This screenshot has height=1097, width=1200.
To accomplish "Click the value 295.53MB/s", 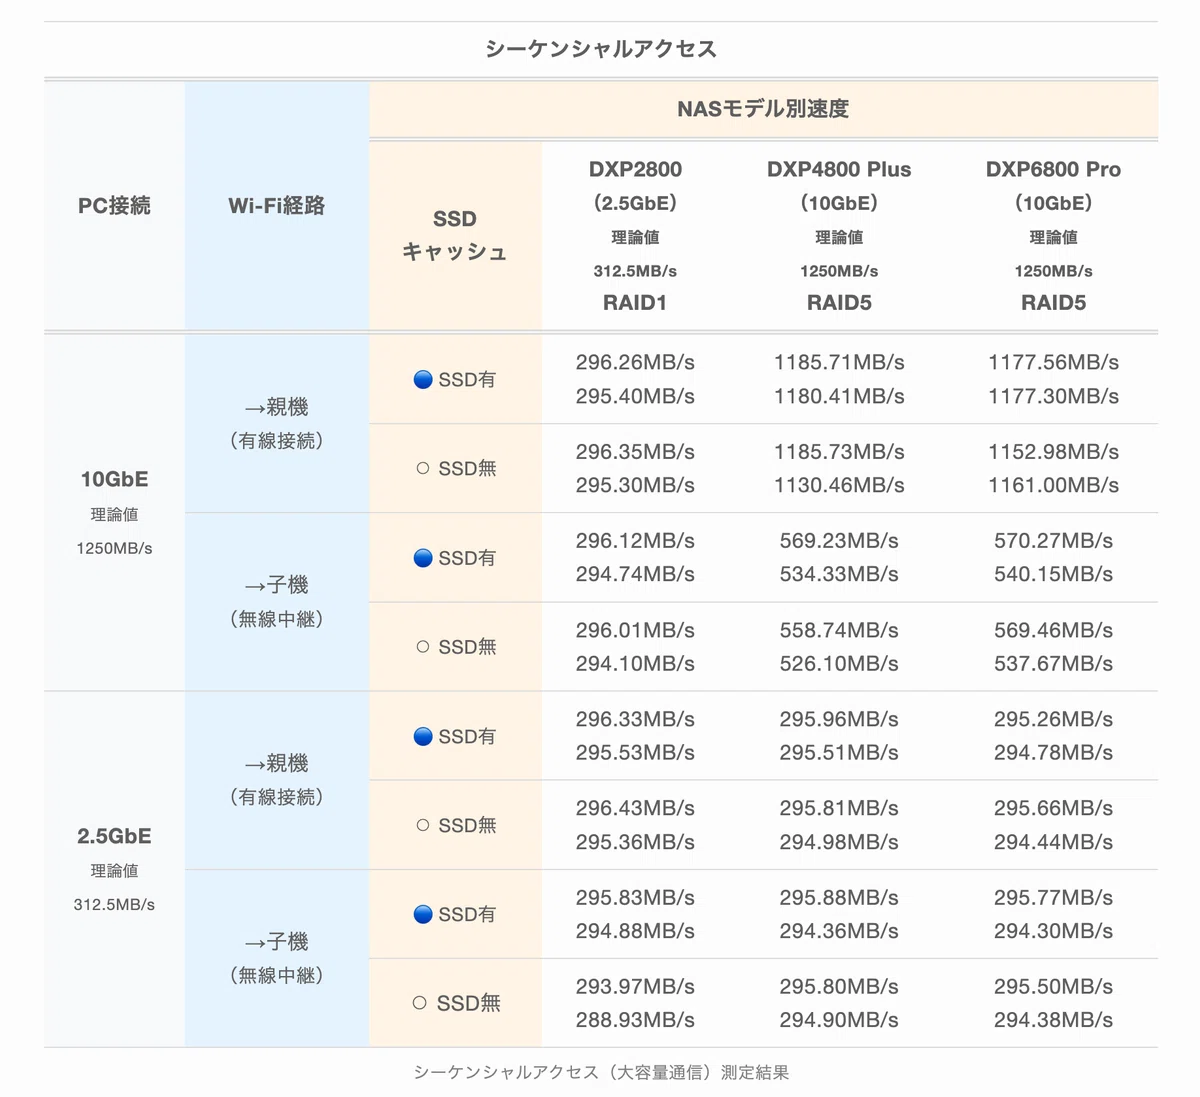I will coord(635,752).
